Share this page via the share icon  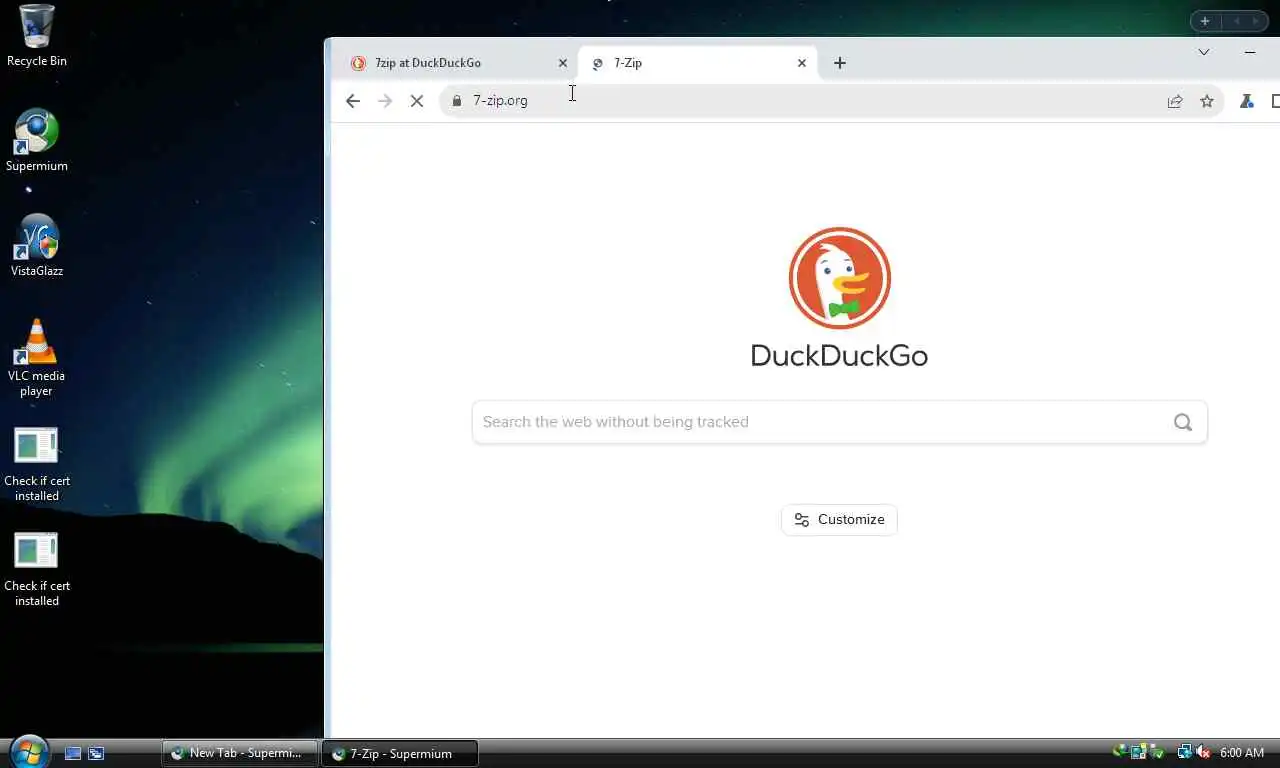[1175, 101]
